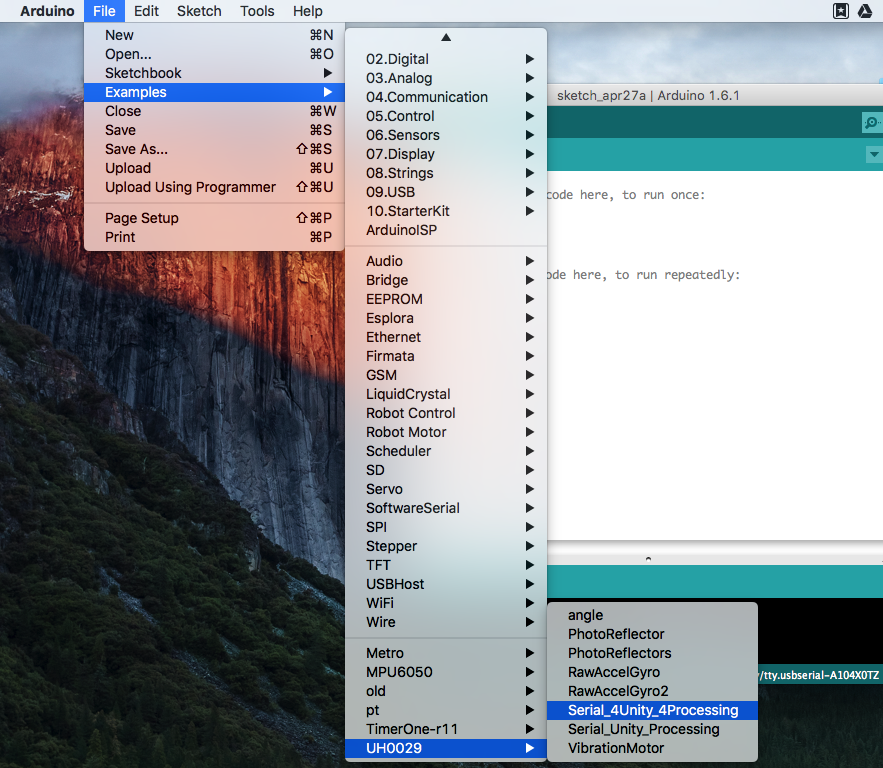The image size is (883, 768).
Task: Open the PhotoReflector example sketch
Action: [x=652, y=634]
